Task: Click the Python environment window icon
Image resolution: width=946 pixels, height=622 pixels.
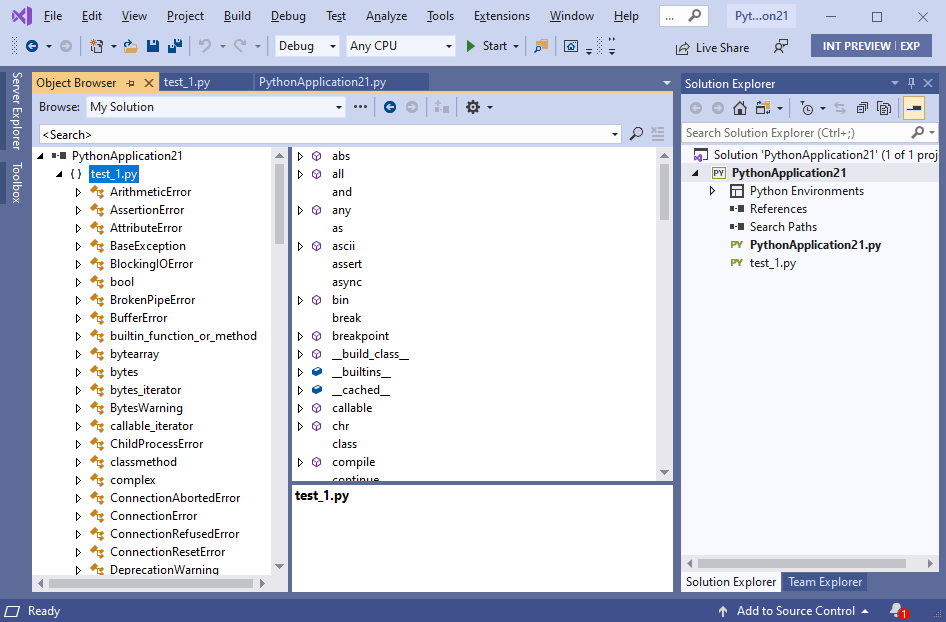Action: tap(571, 46)
